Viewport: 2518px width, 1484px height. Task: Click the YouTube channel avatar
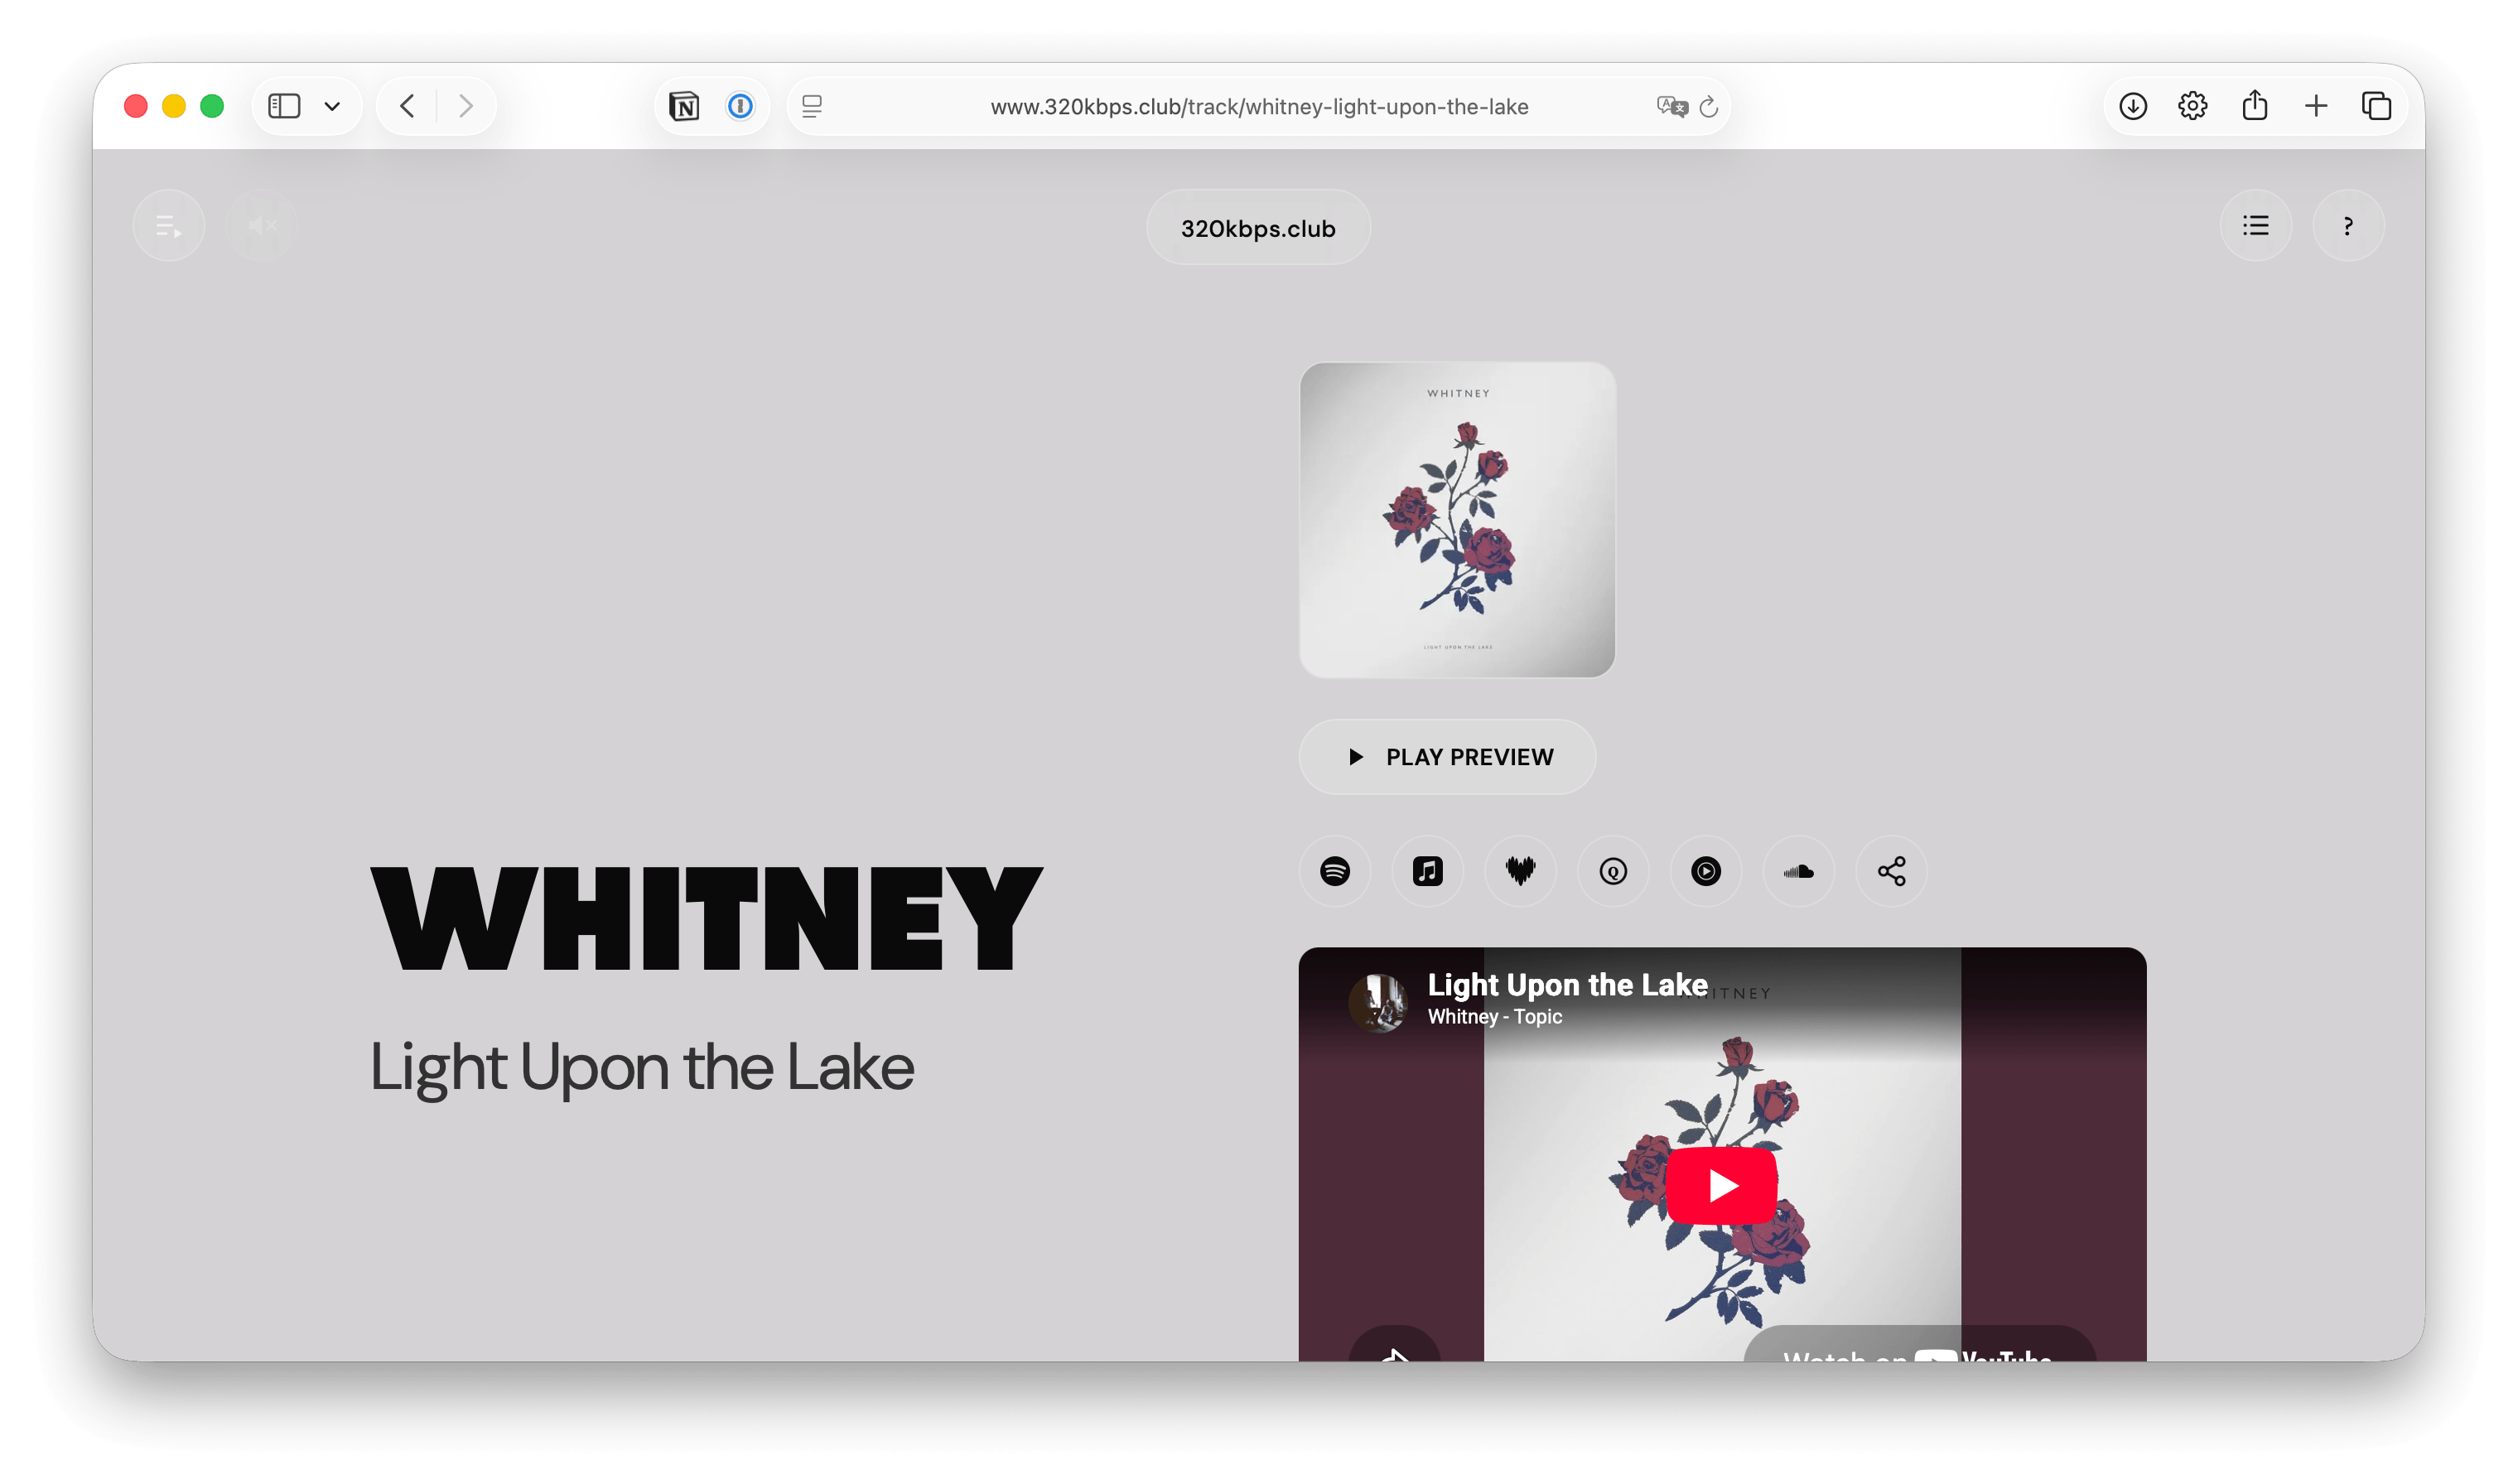[1378, 1002]
